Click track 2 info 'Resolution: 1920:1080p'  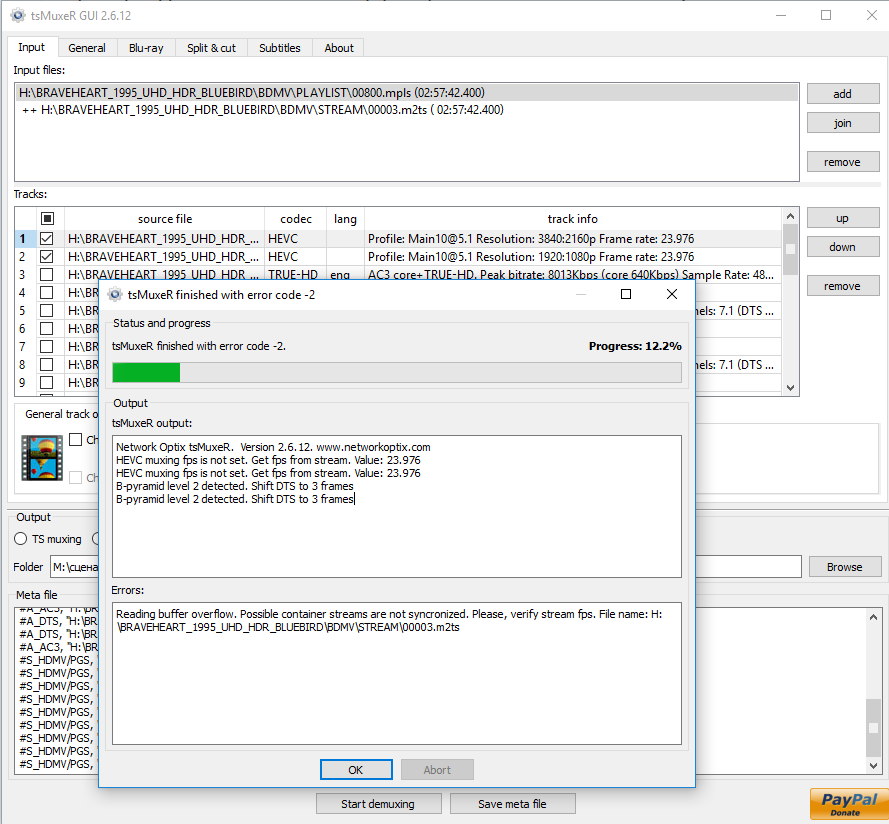pos(536,257)
